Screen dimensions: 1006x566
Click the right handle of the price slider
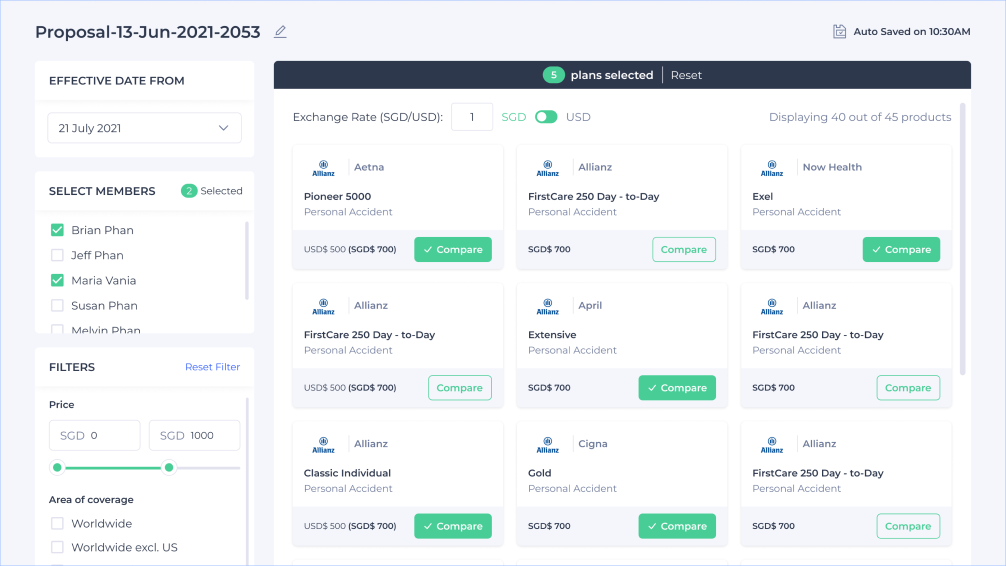coord(169,467)
